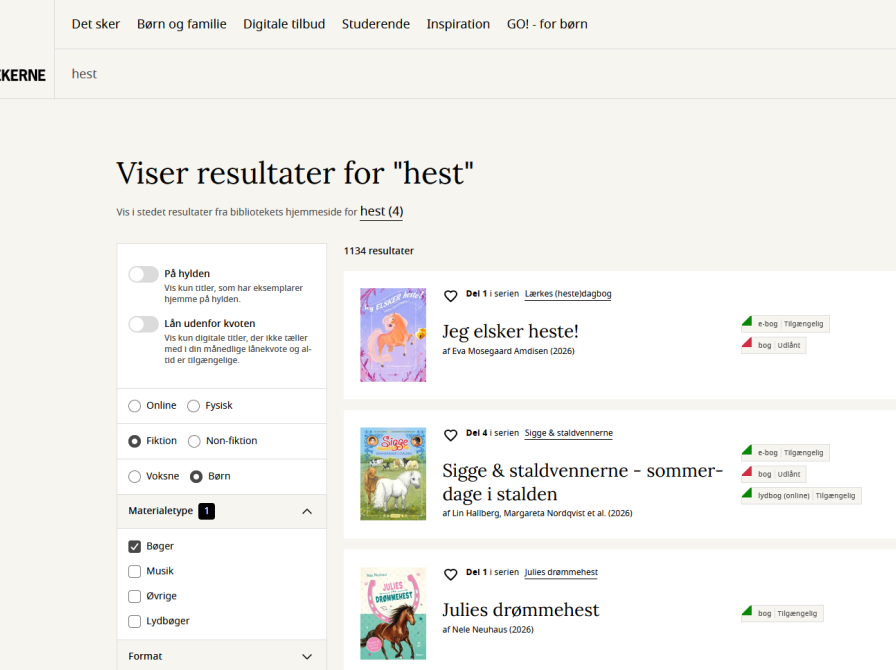Select the Online radio button
Viewport: 896px width, 670px height.
134,406
